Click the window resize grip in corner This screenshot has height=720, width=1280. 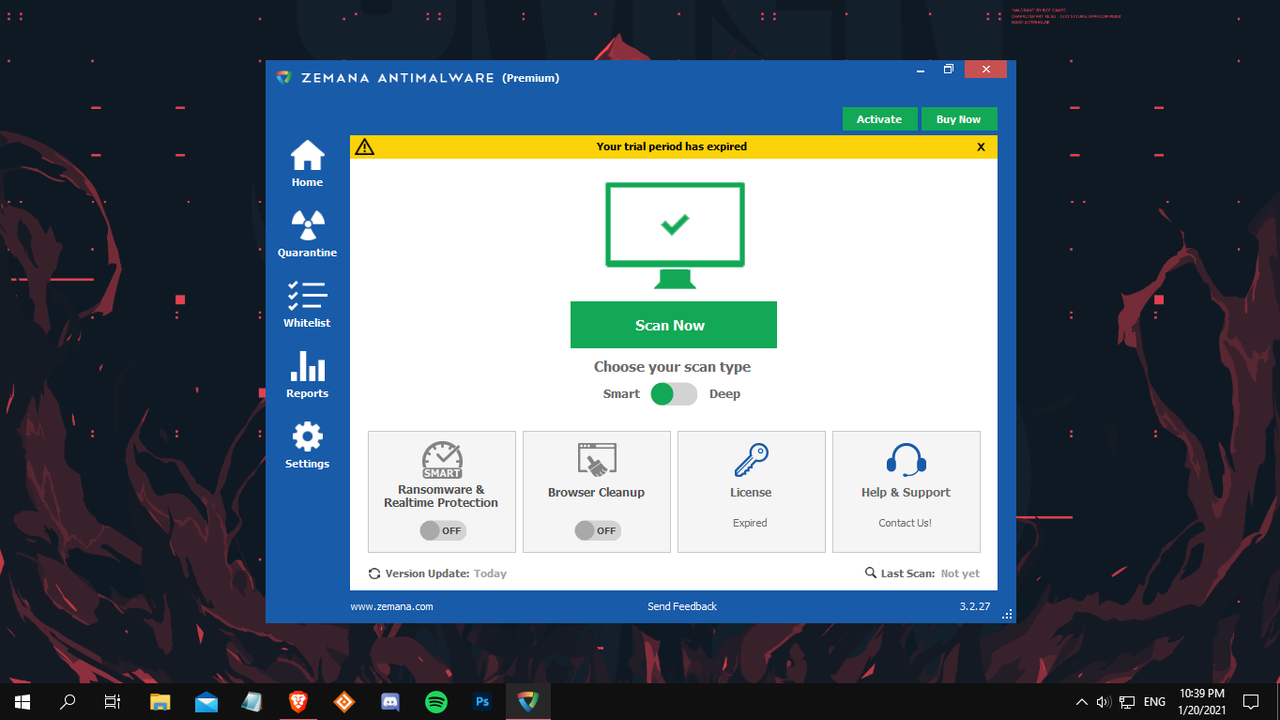[1008, 614]
